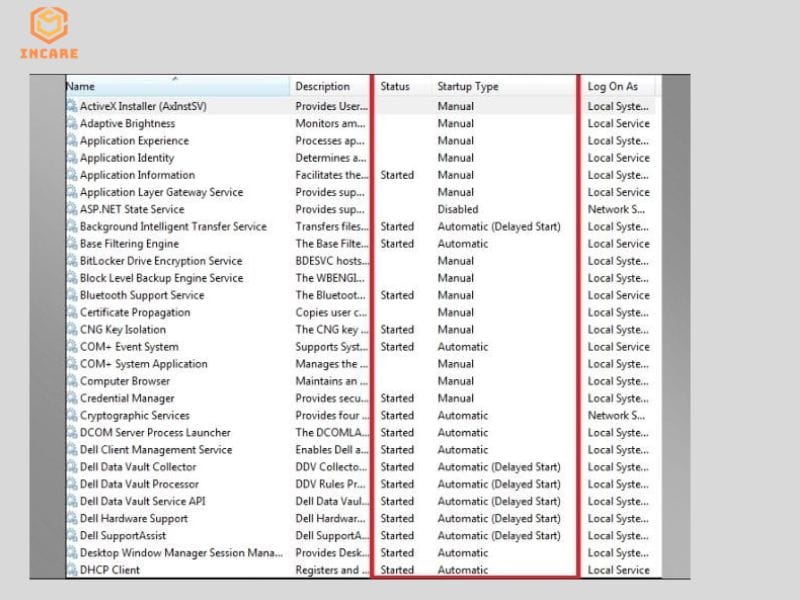Select the Credential Manager service name
The image size is (800, 600).
point(127,398)
